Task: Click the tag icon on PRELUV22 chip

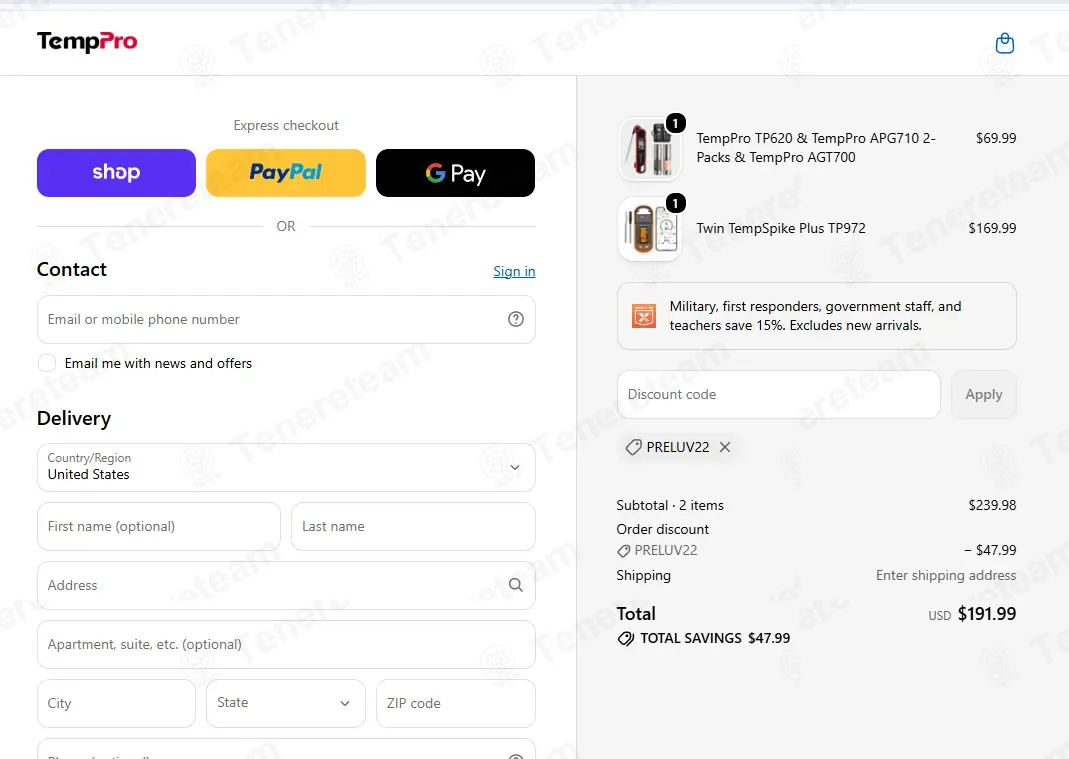Action: click(x=634, y=447)
